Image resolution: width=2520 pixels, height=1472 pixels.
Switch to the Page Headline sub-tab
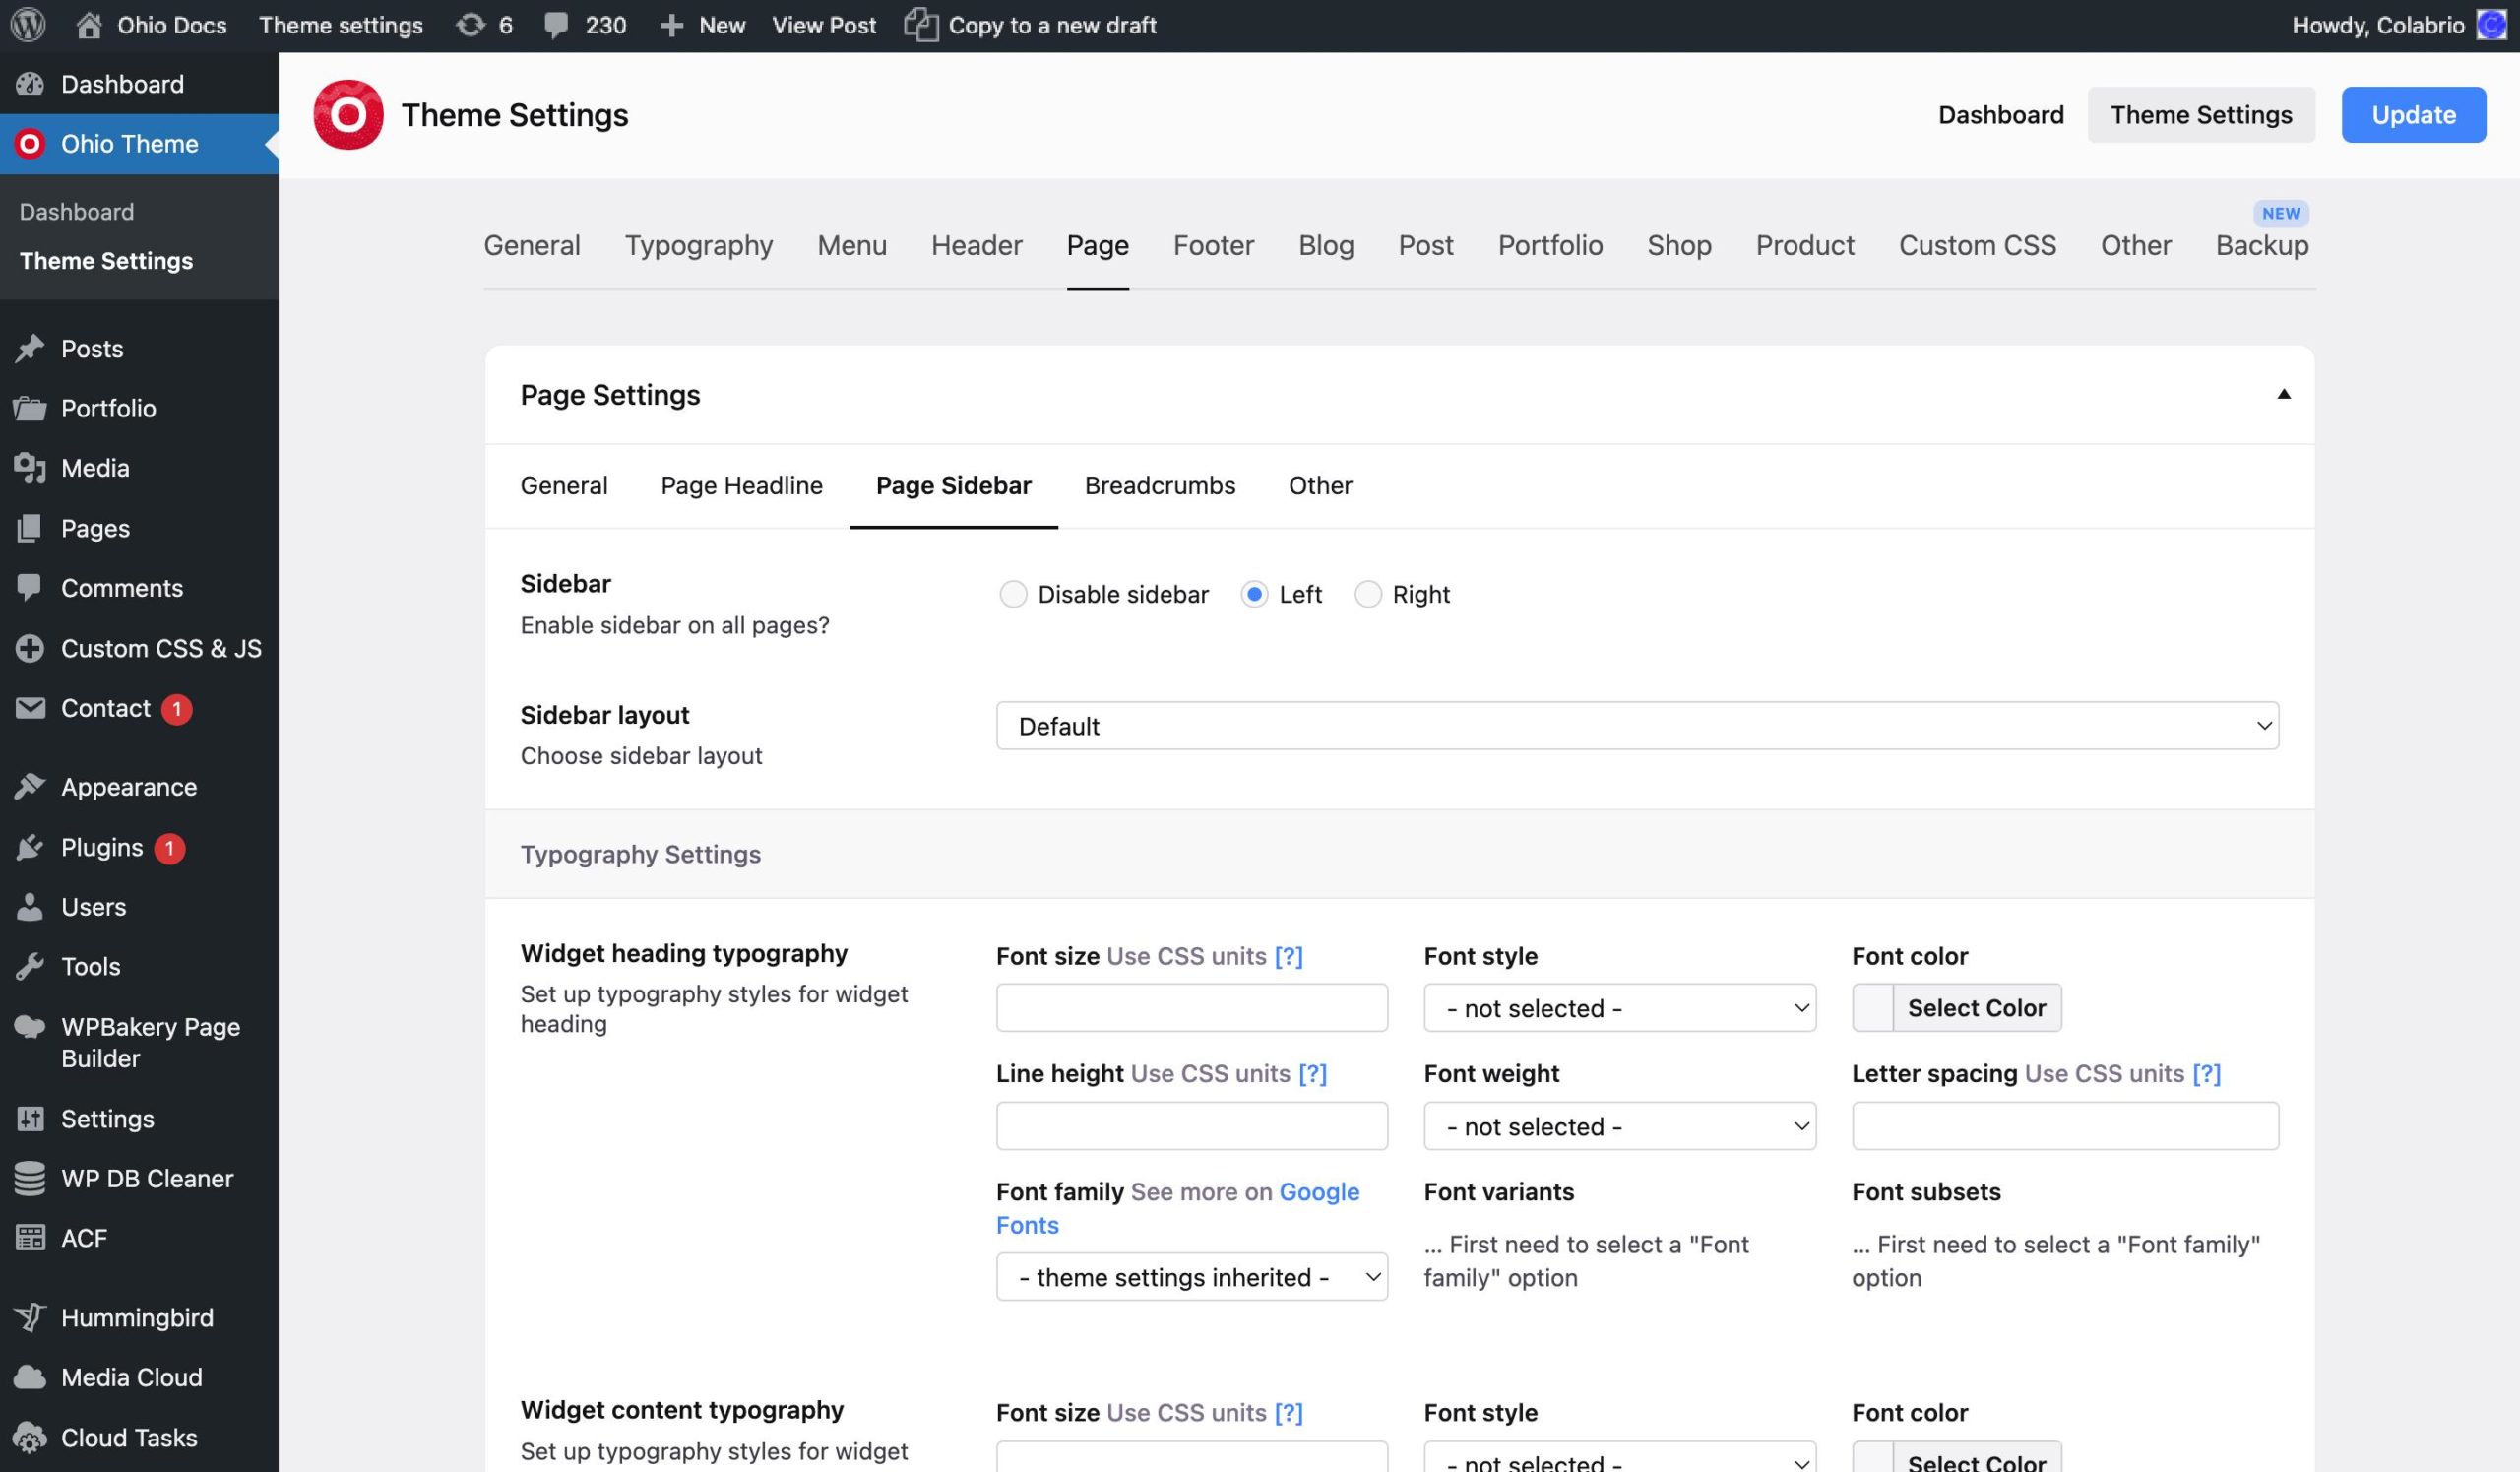coord(741,486)
